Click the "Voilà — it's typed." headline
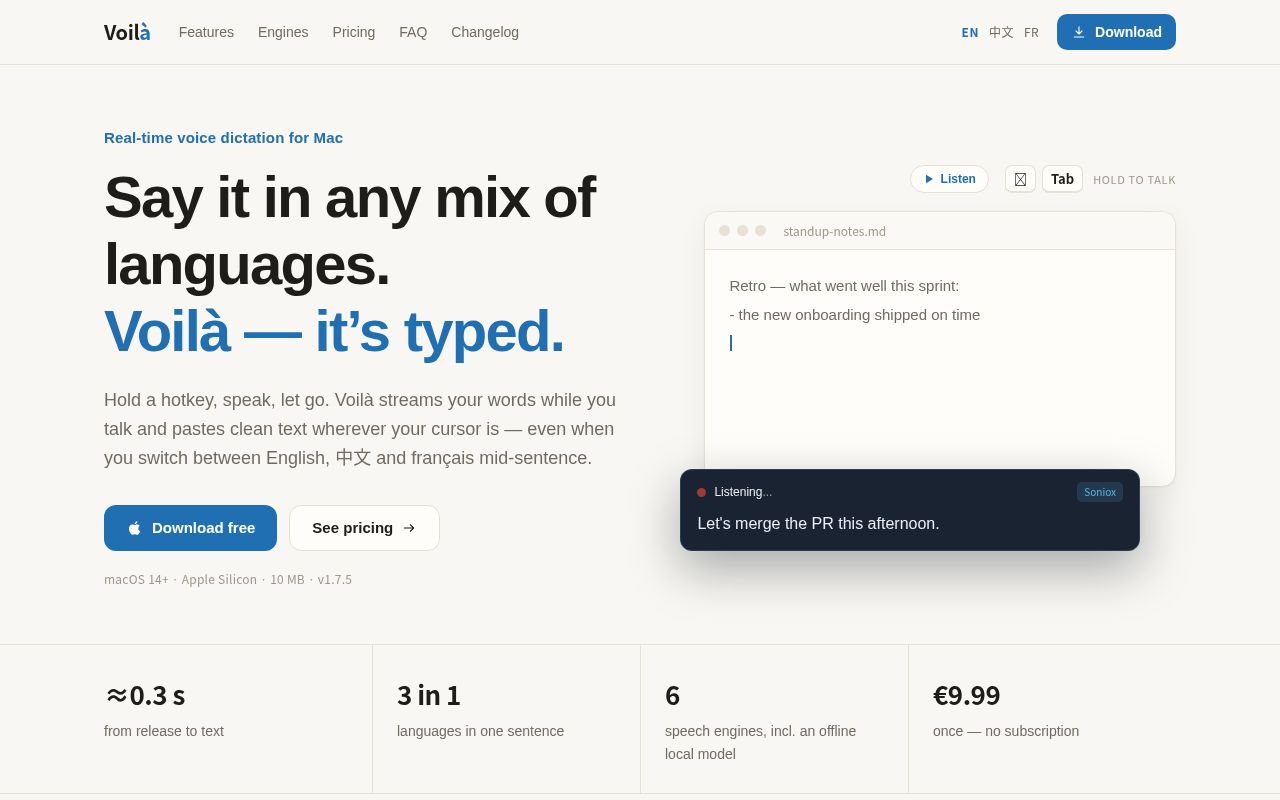 [x=334, y=331]
